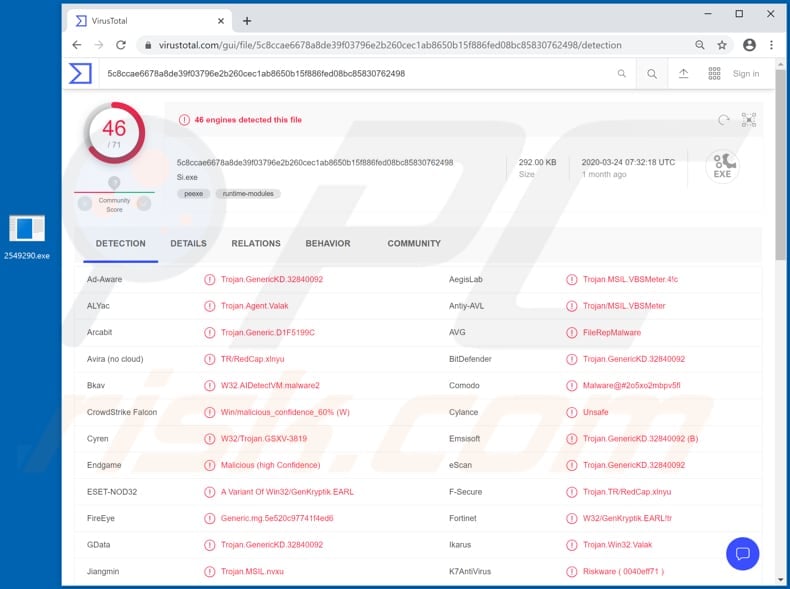Screen dimensions: 790x589
Task: Click the graph/similar-files icon
Action: click(x=749, y=120)
